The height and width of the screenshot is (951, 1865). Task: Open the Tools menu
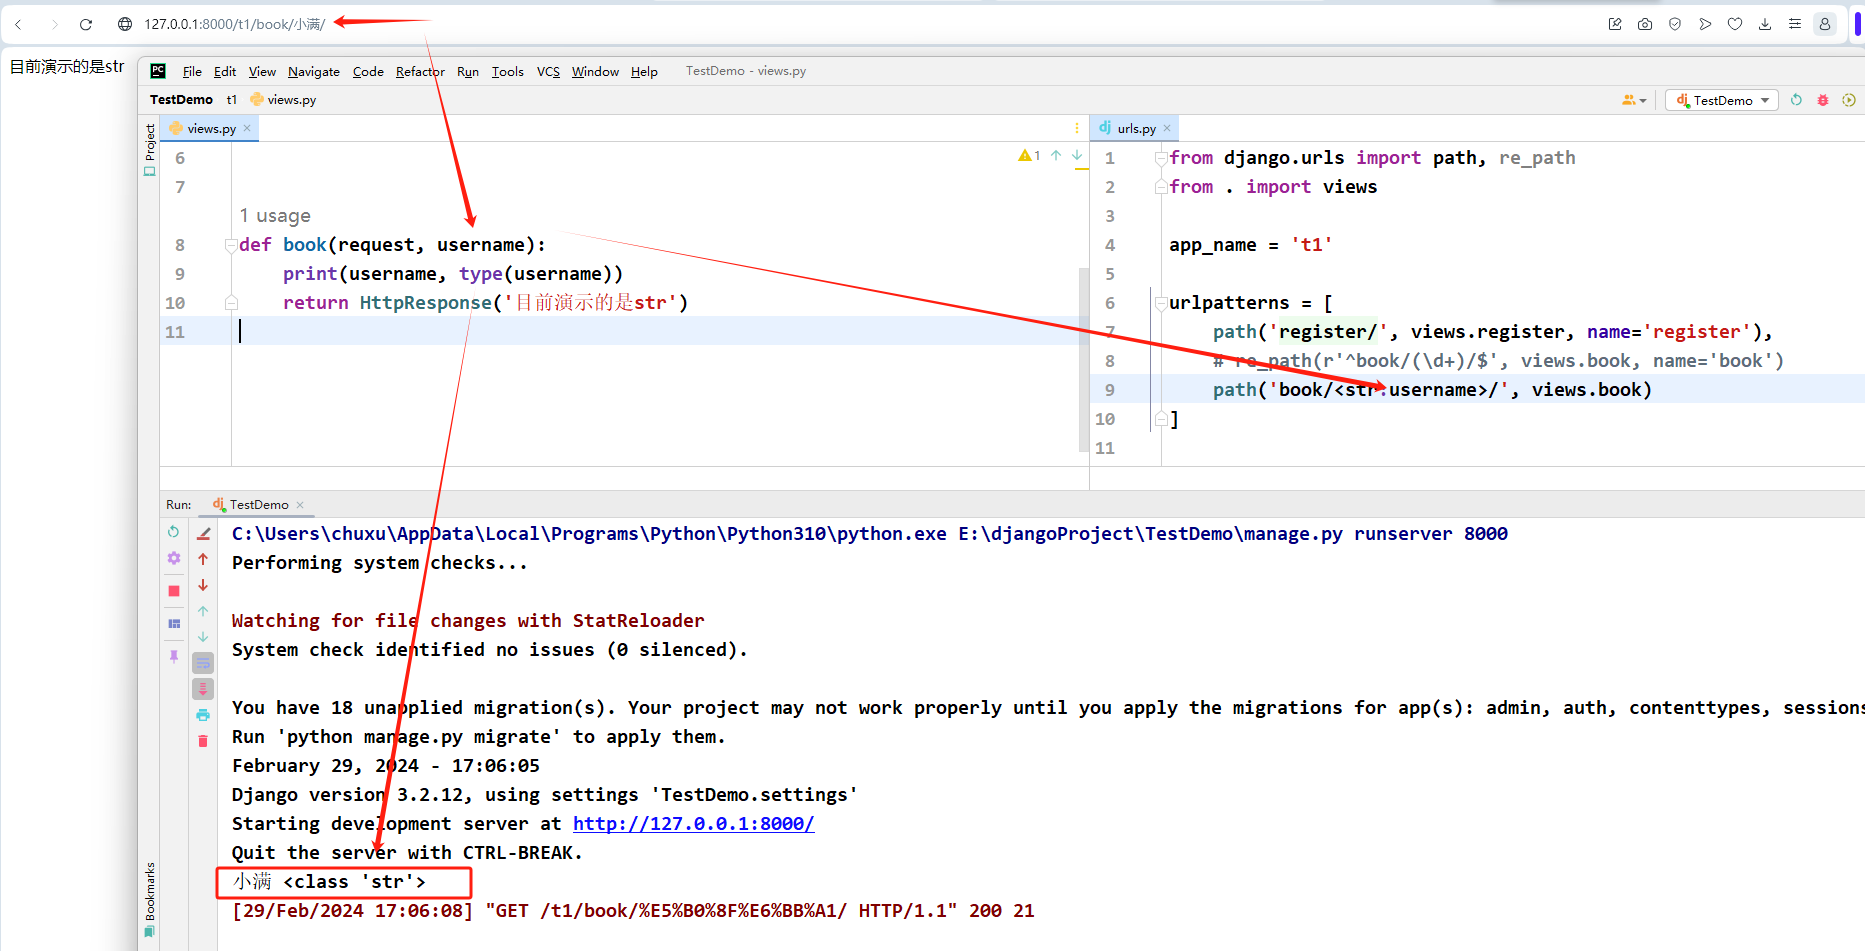point(508,71)
